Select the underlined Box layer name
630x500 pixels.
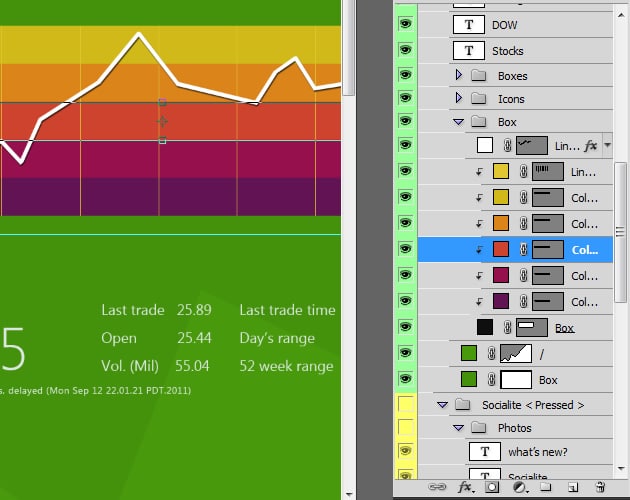565,328
